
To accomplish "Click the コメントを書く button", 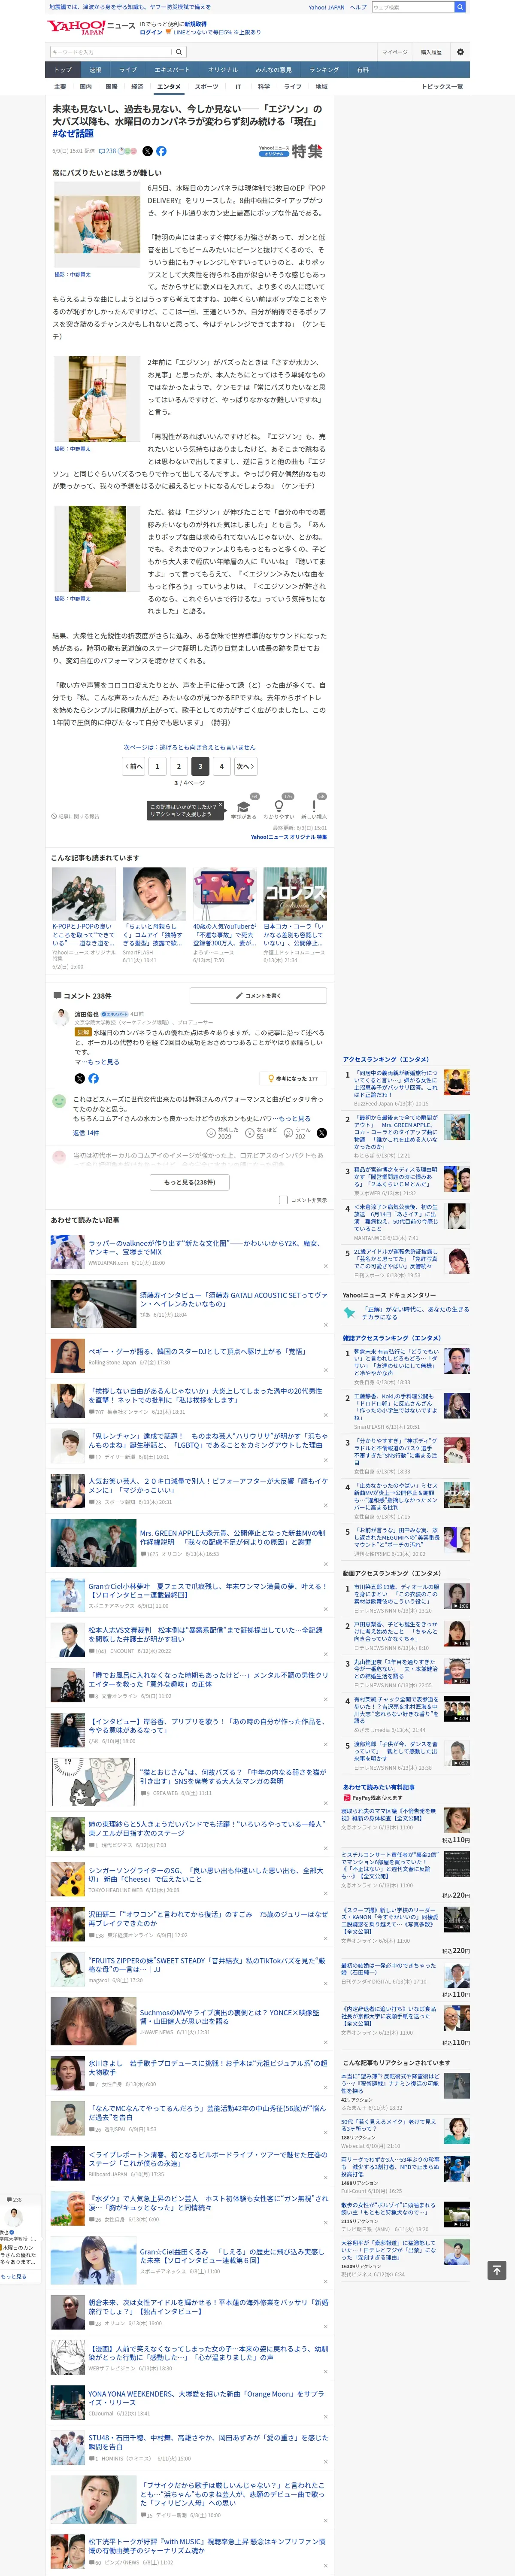I will pos(258,995).
